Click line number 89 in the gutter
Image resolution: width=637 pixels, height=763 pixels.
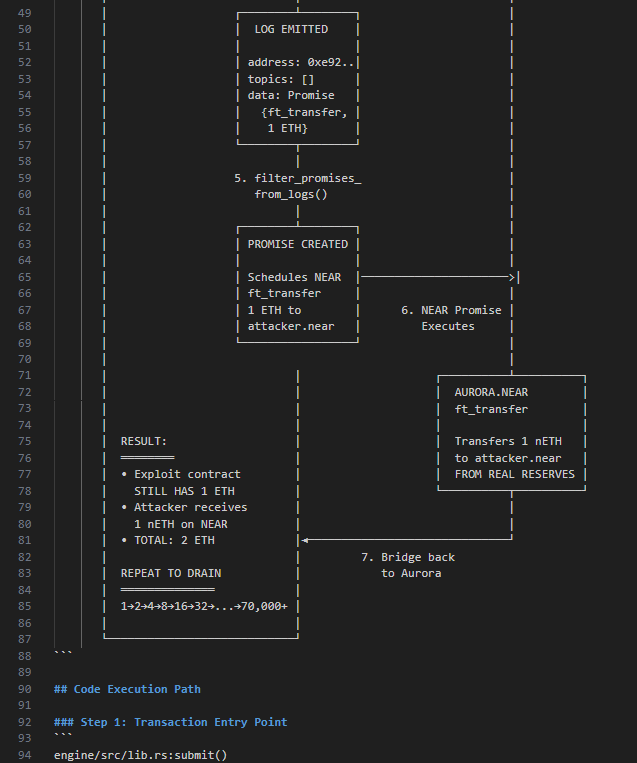point(24,672)
